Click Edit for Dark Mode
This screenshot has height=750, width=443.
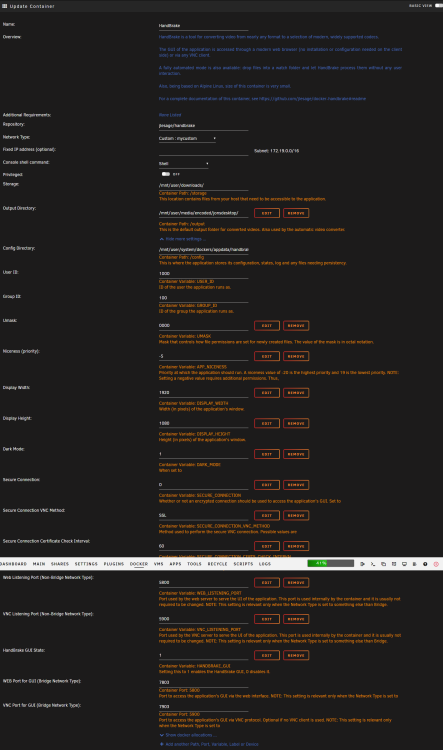[267, 454]
